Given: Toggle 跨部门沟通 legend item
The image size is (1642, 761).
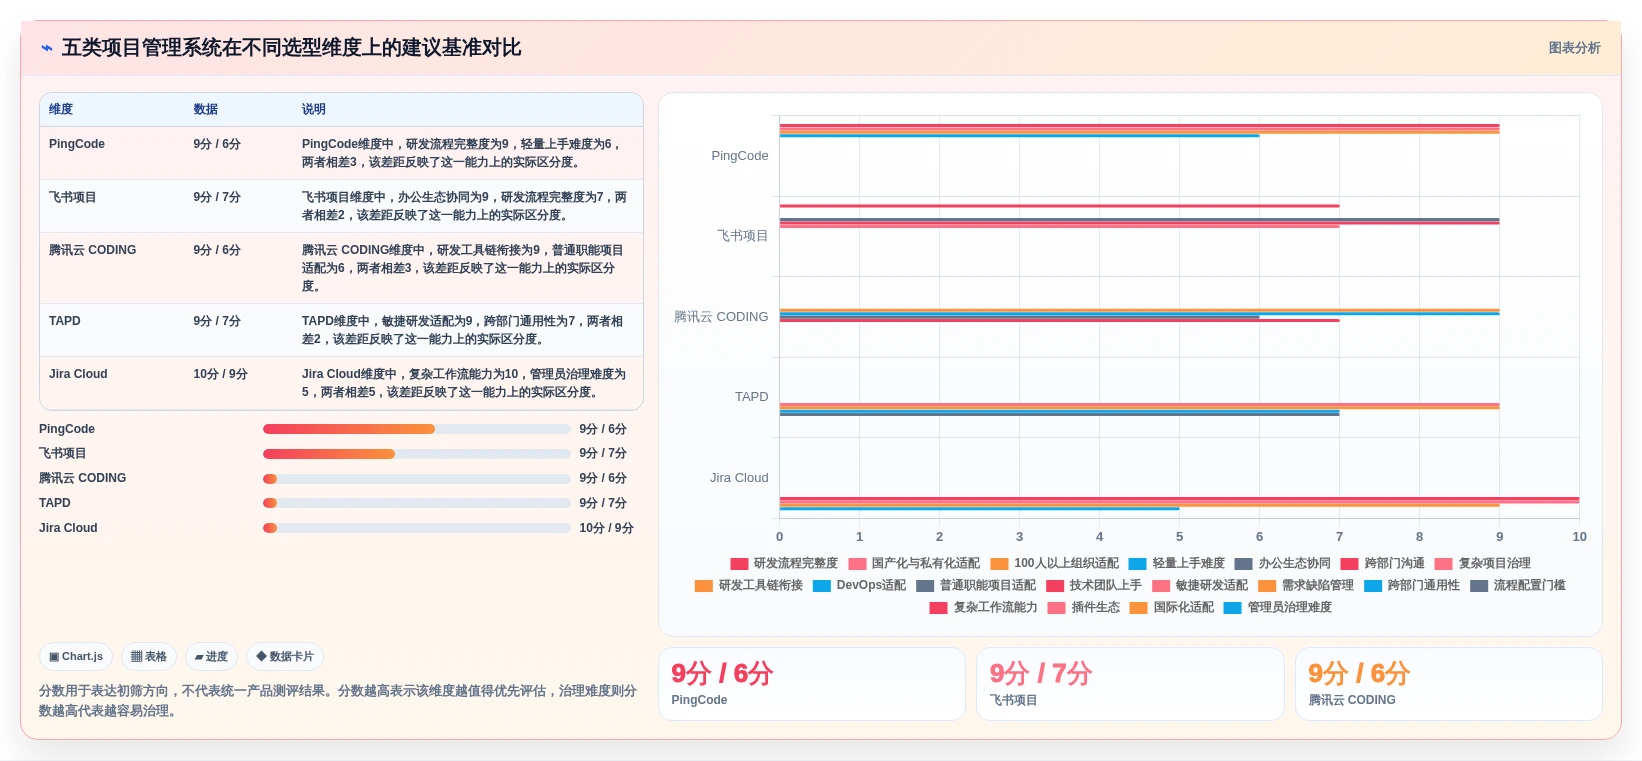Looking at the screenshot, I should [x=1383, y=564].
